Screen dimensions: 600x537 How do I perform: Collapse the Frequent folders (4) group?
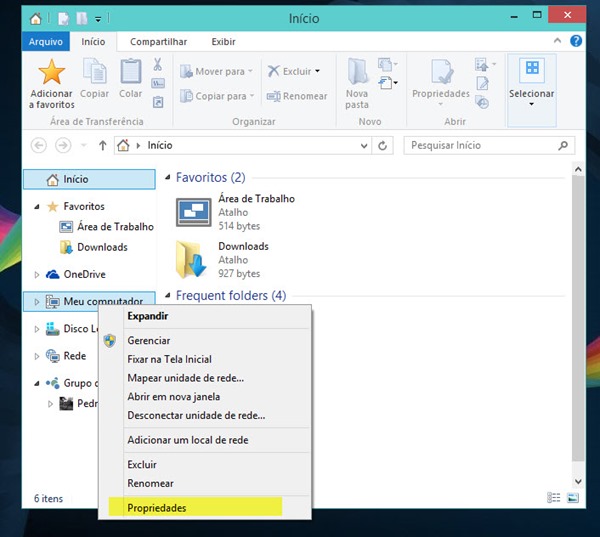(x=168, y=295)
